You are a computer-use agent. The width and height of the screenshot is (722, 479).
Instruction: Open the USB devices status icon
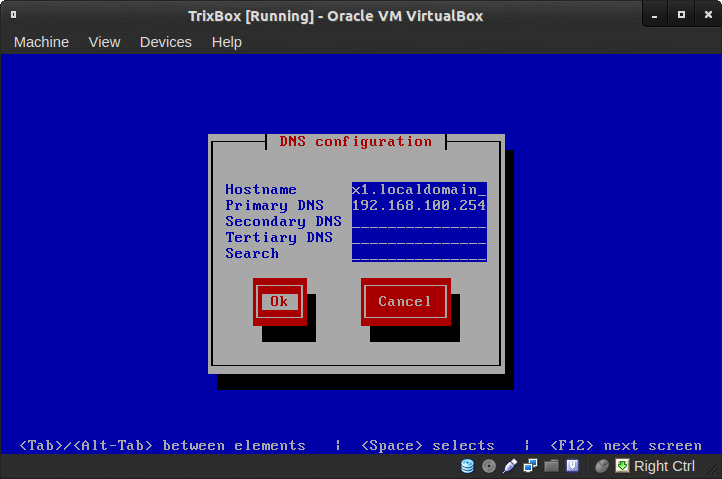click(509, 466)
